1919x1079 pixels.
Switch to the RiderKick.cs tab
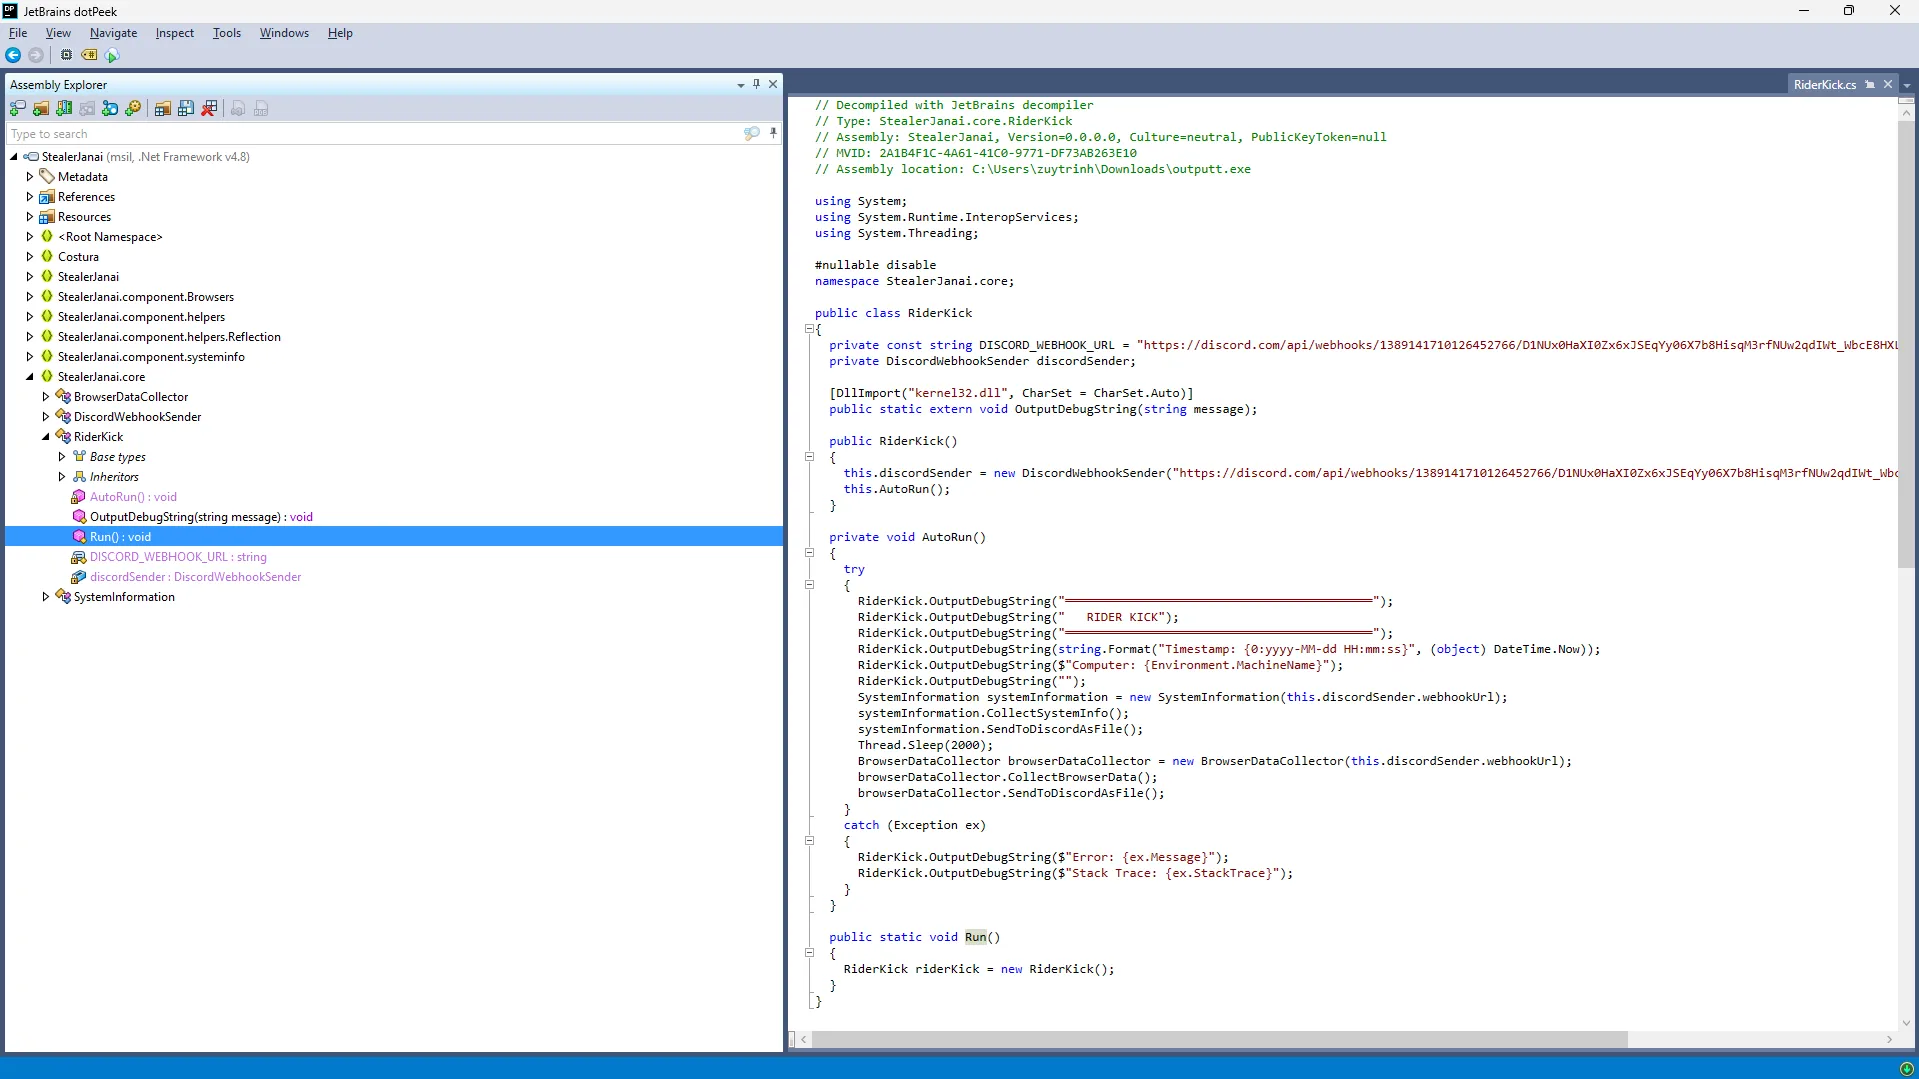1824,85
